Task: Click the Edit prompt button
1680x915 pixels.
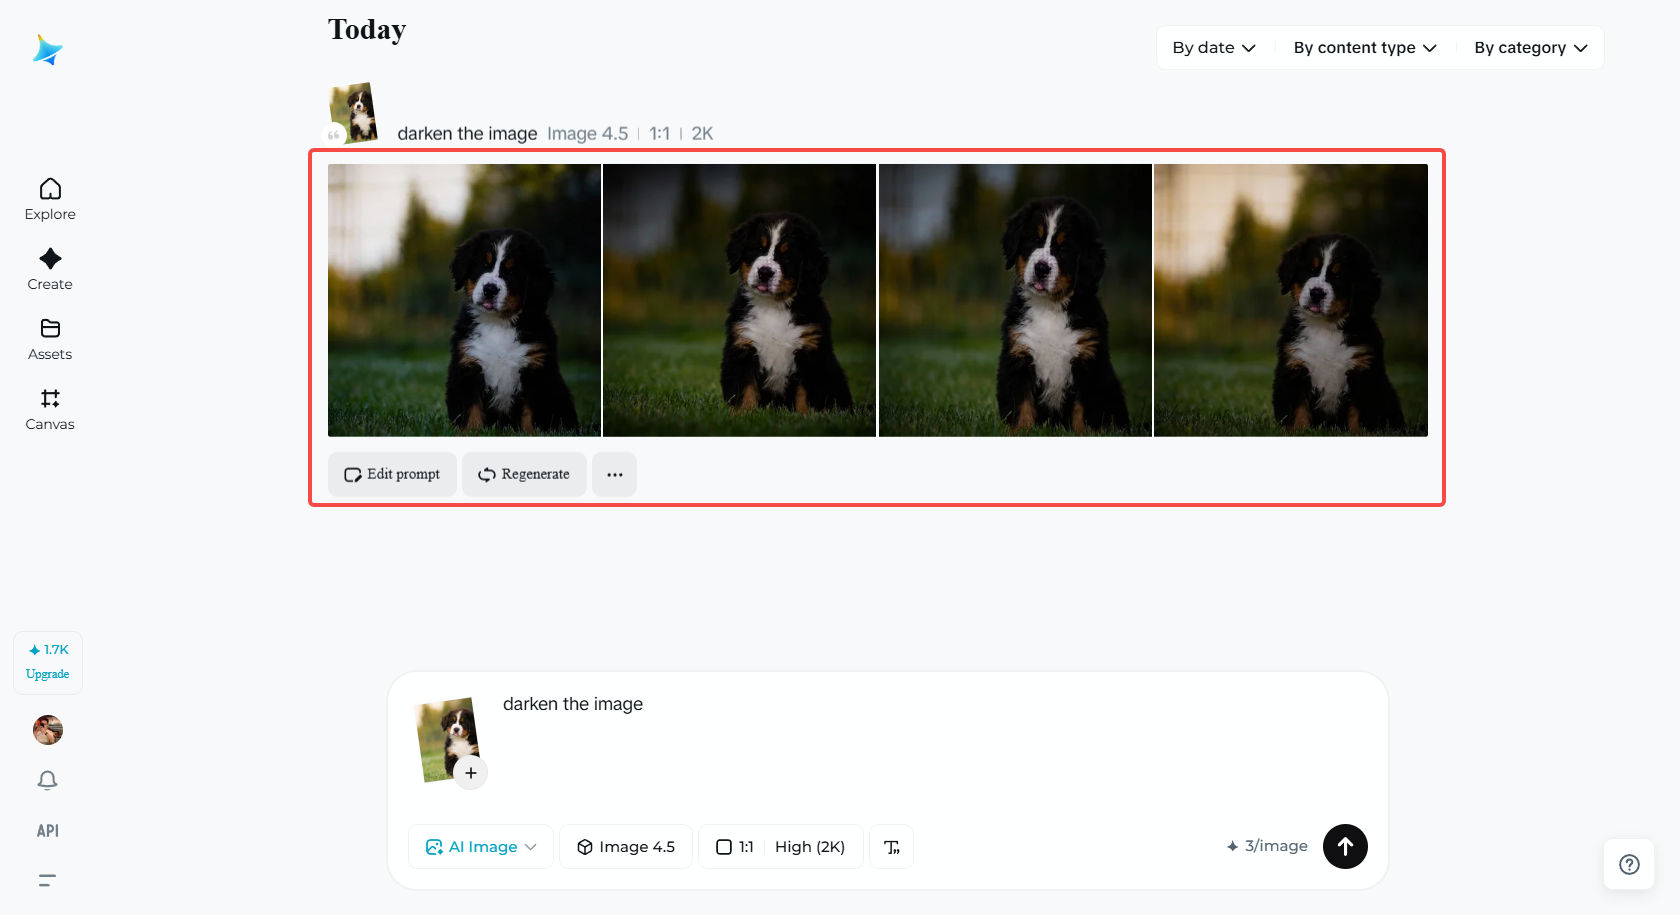Action: (392, 474)
